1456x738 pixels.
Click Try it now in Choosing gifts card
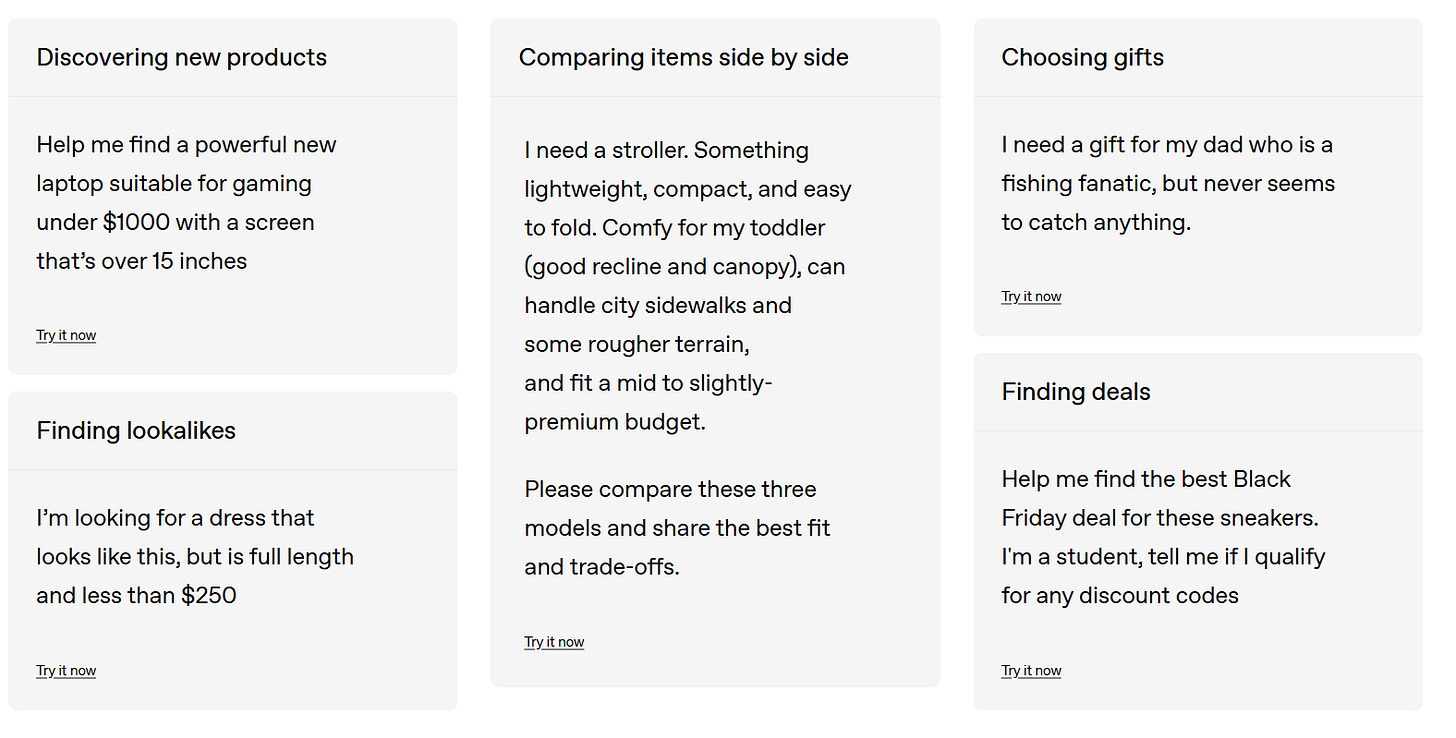tap(1031, 296)
